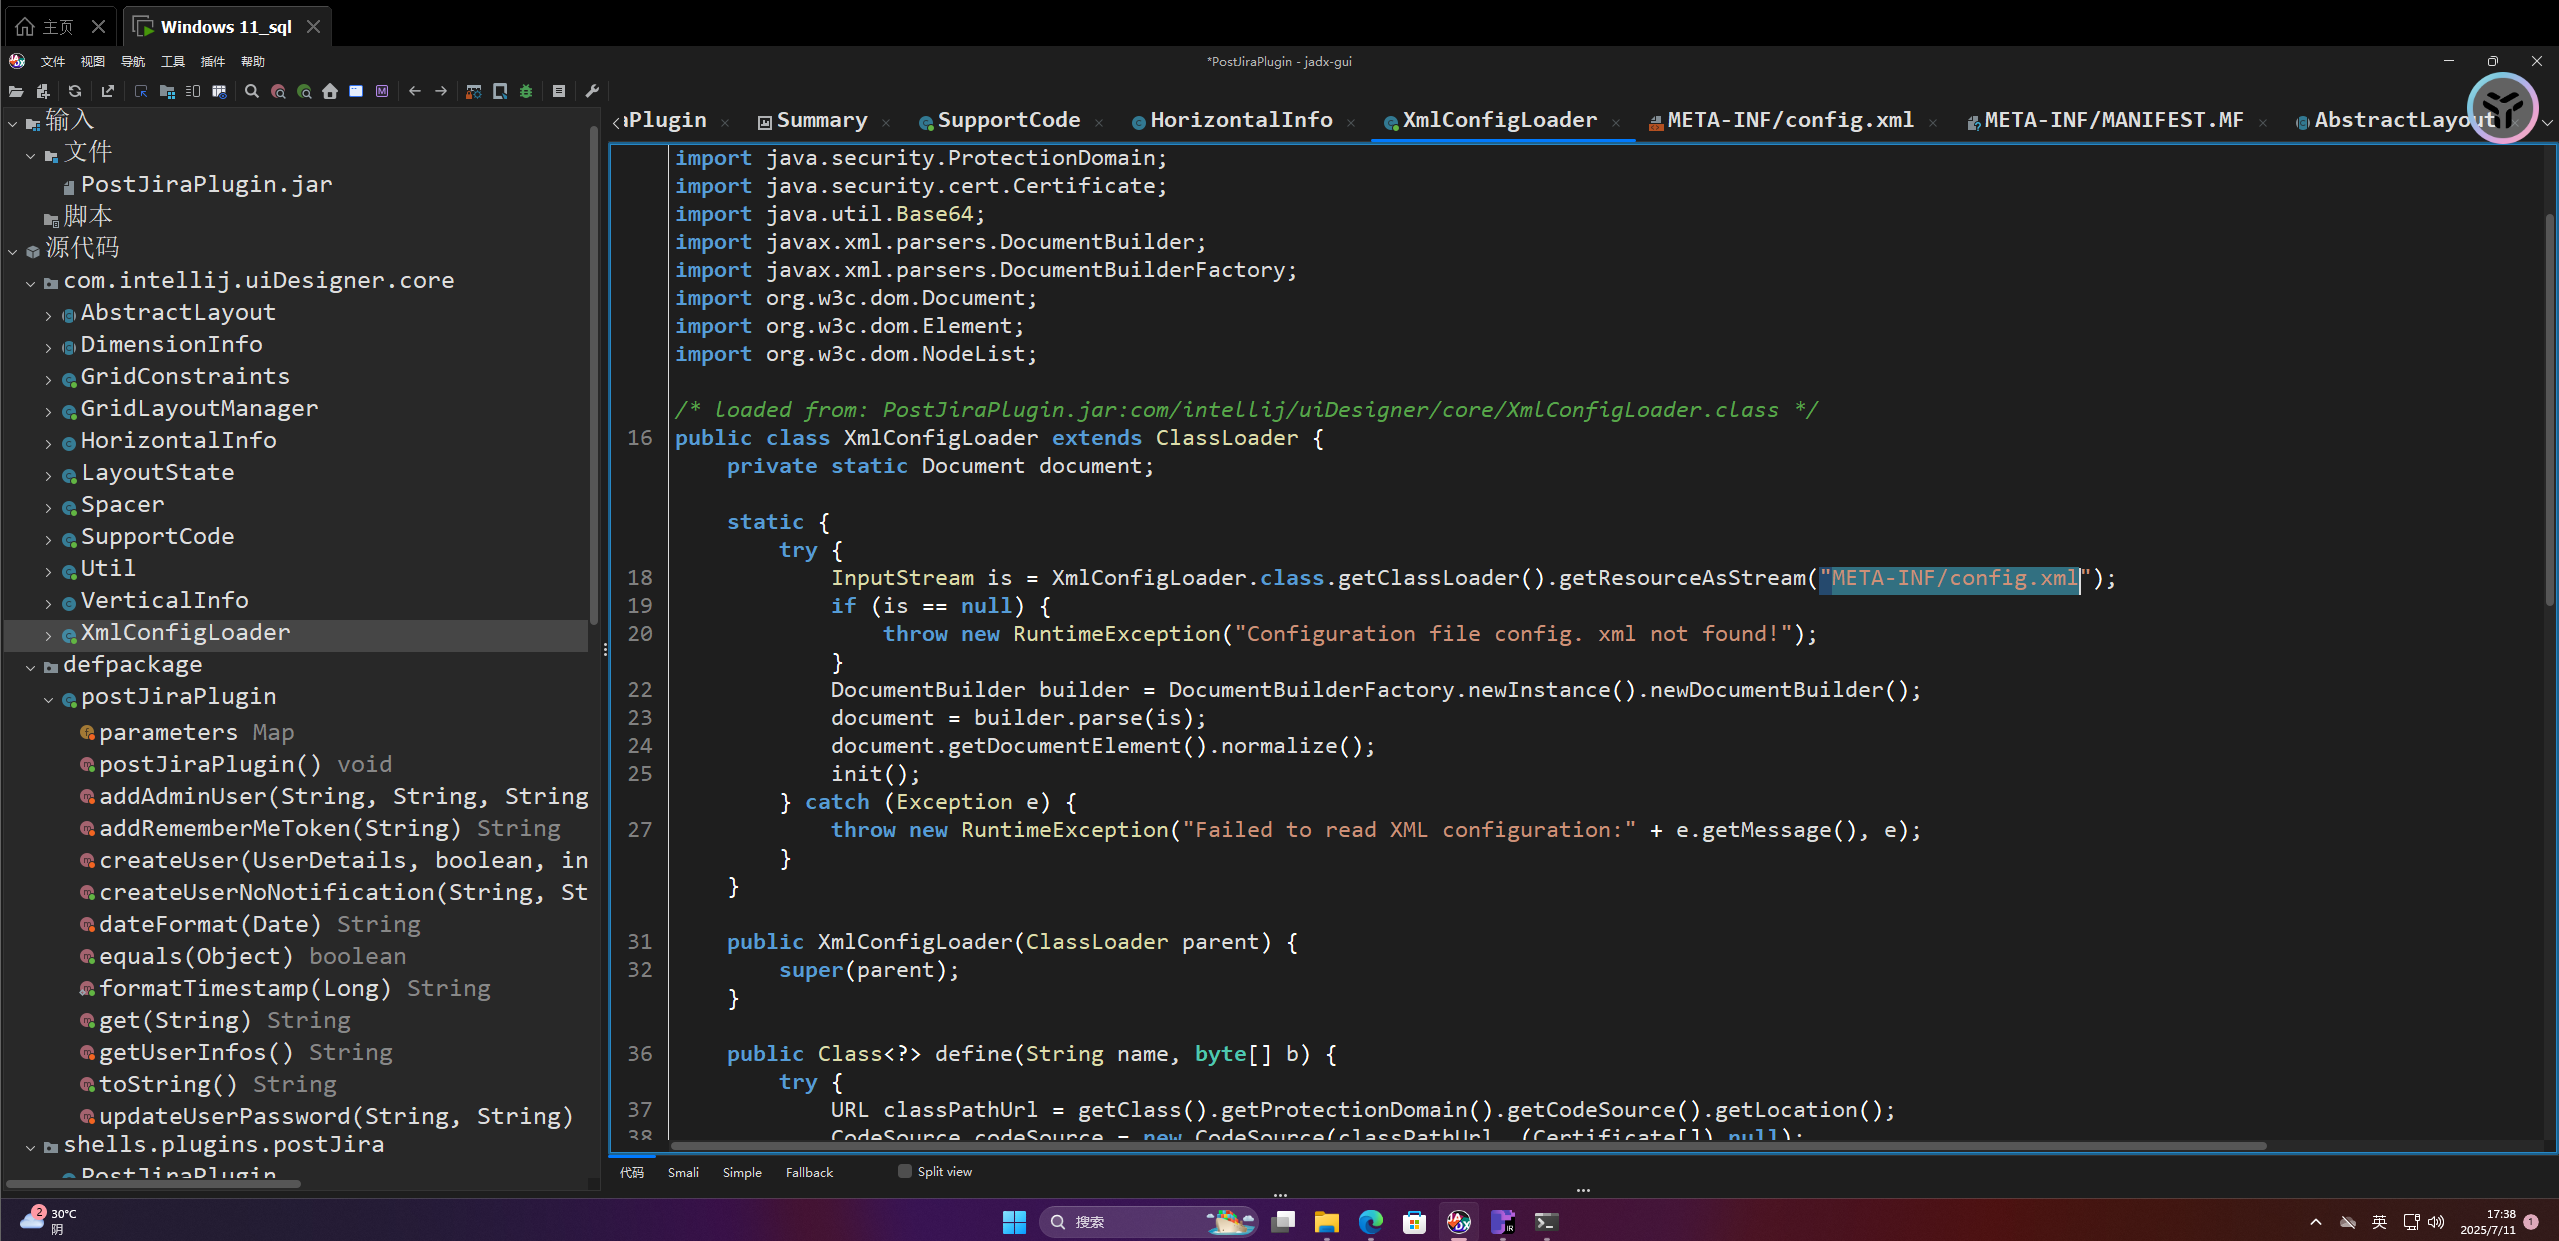Navigate forward with right arrow icon
Screen dimensions: 2559x1241
pyautogui.click(x=441, y=91)
